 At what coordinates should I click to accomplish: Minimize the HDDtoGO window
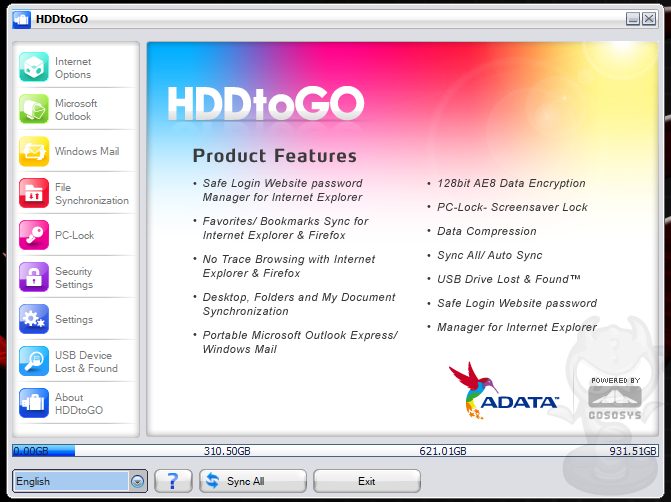[x=632, y=19]
